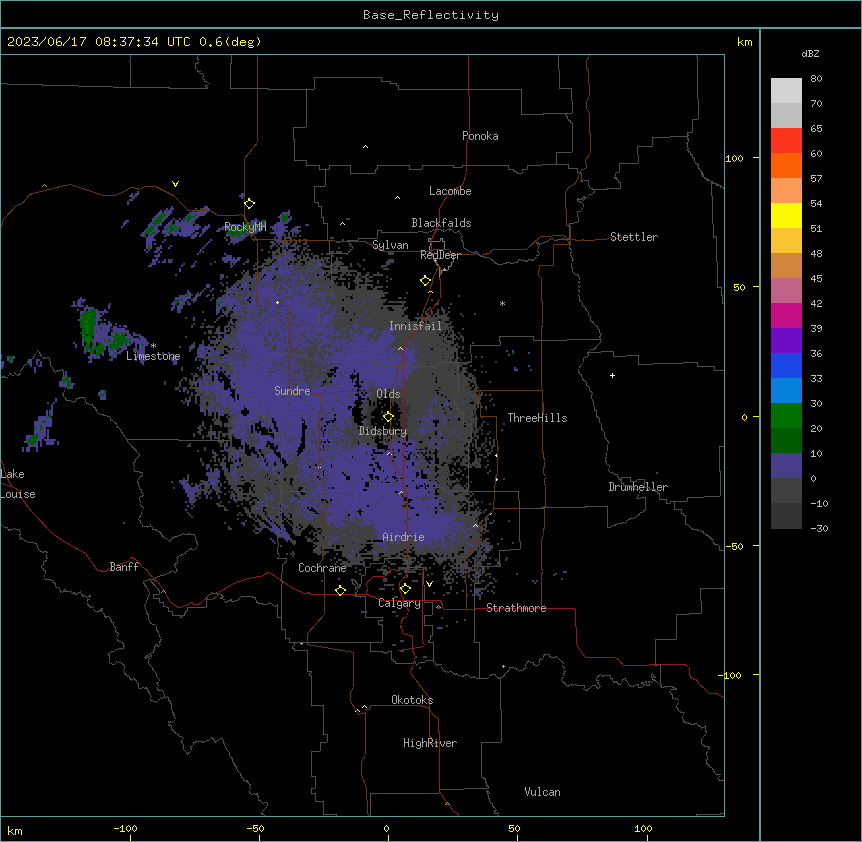Click the yellow V marker northwest of RockyMH
Viewport: 862px width, 842px height.
[175, 184]
